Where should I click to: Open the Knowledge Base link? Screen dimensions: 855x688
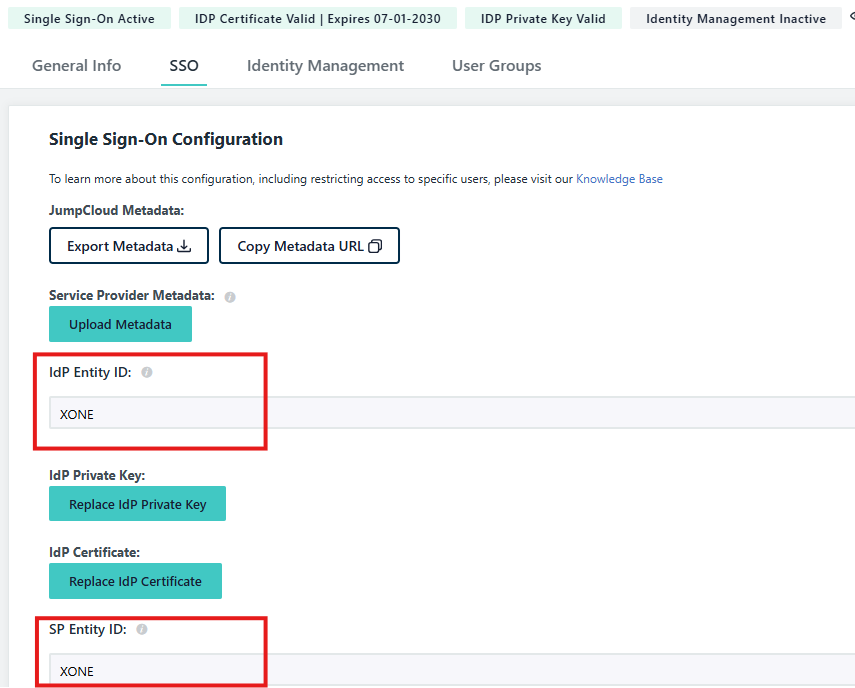(x=619, y=179)
